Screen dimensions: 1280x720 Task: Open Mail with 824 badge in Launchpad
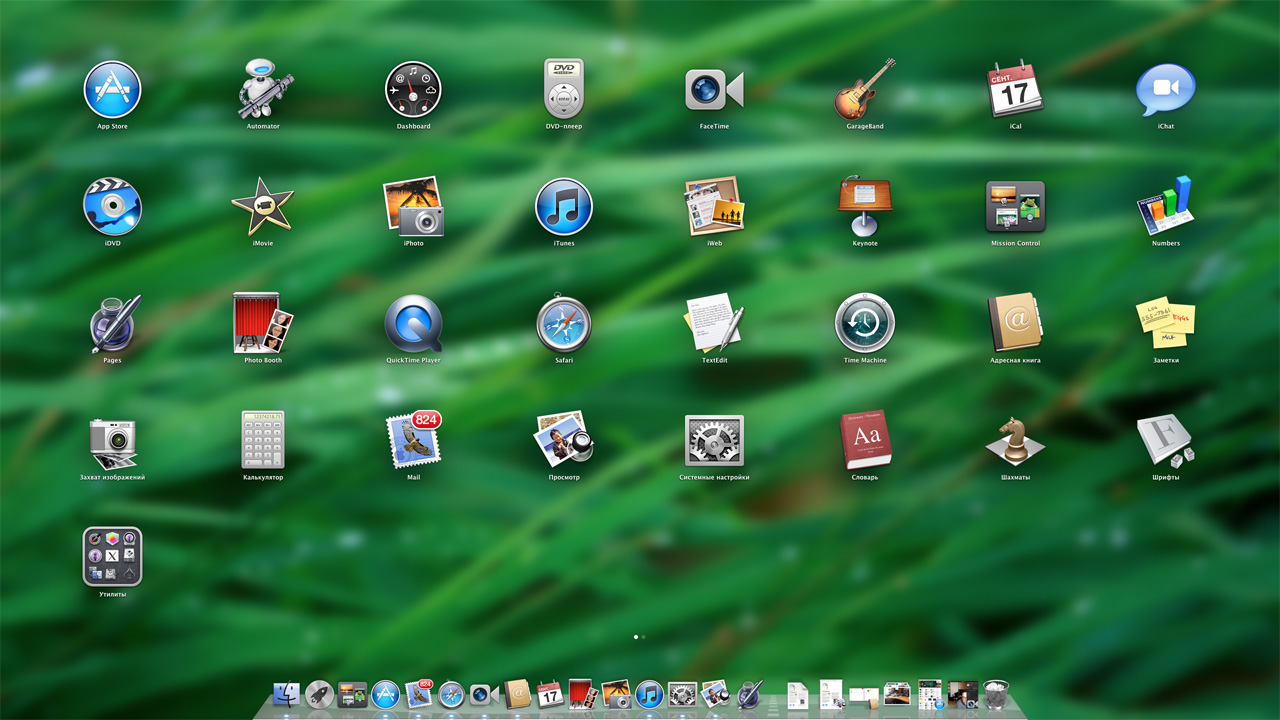click(413, 440)
